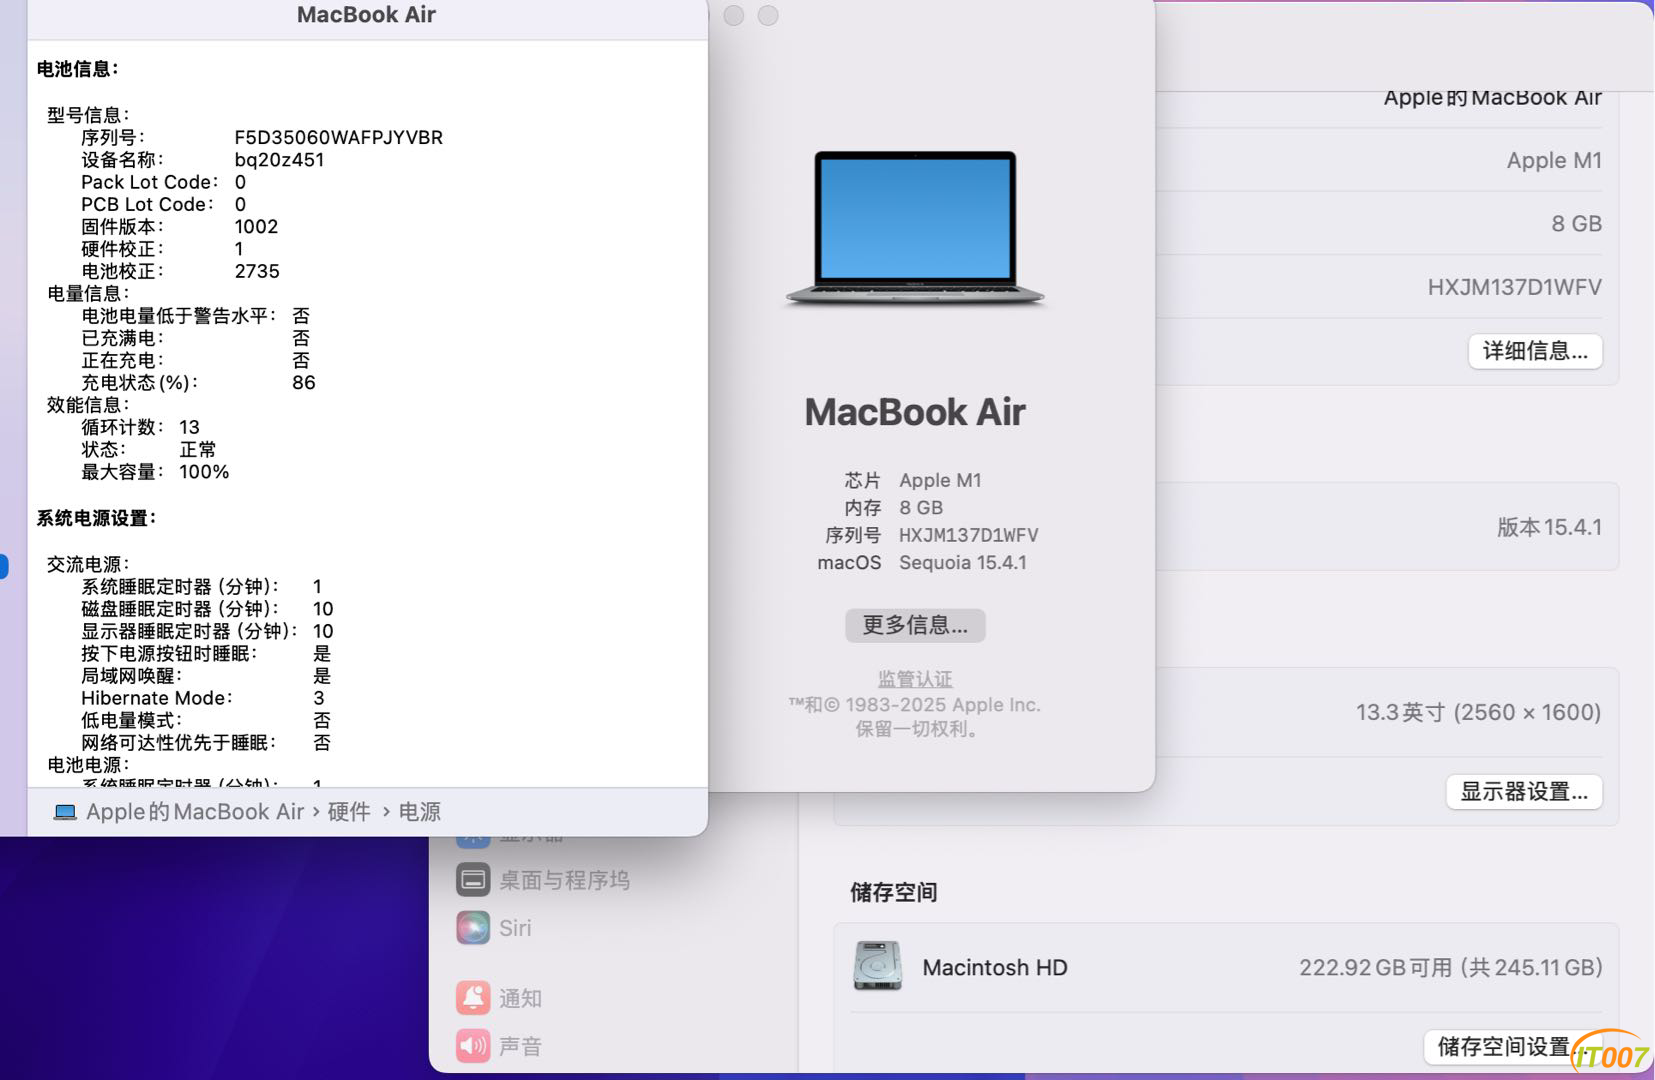1655x1080 pixels.
Task: Click the 详细信息... button in System Settings
Action: [x=1535, y=351]
